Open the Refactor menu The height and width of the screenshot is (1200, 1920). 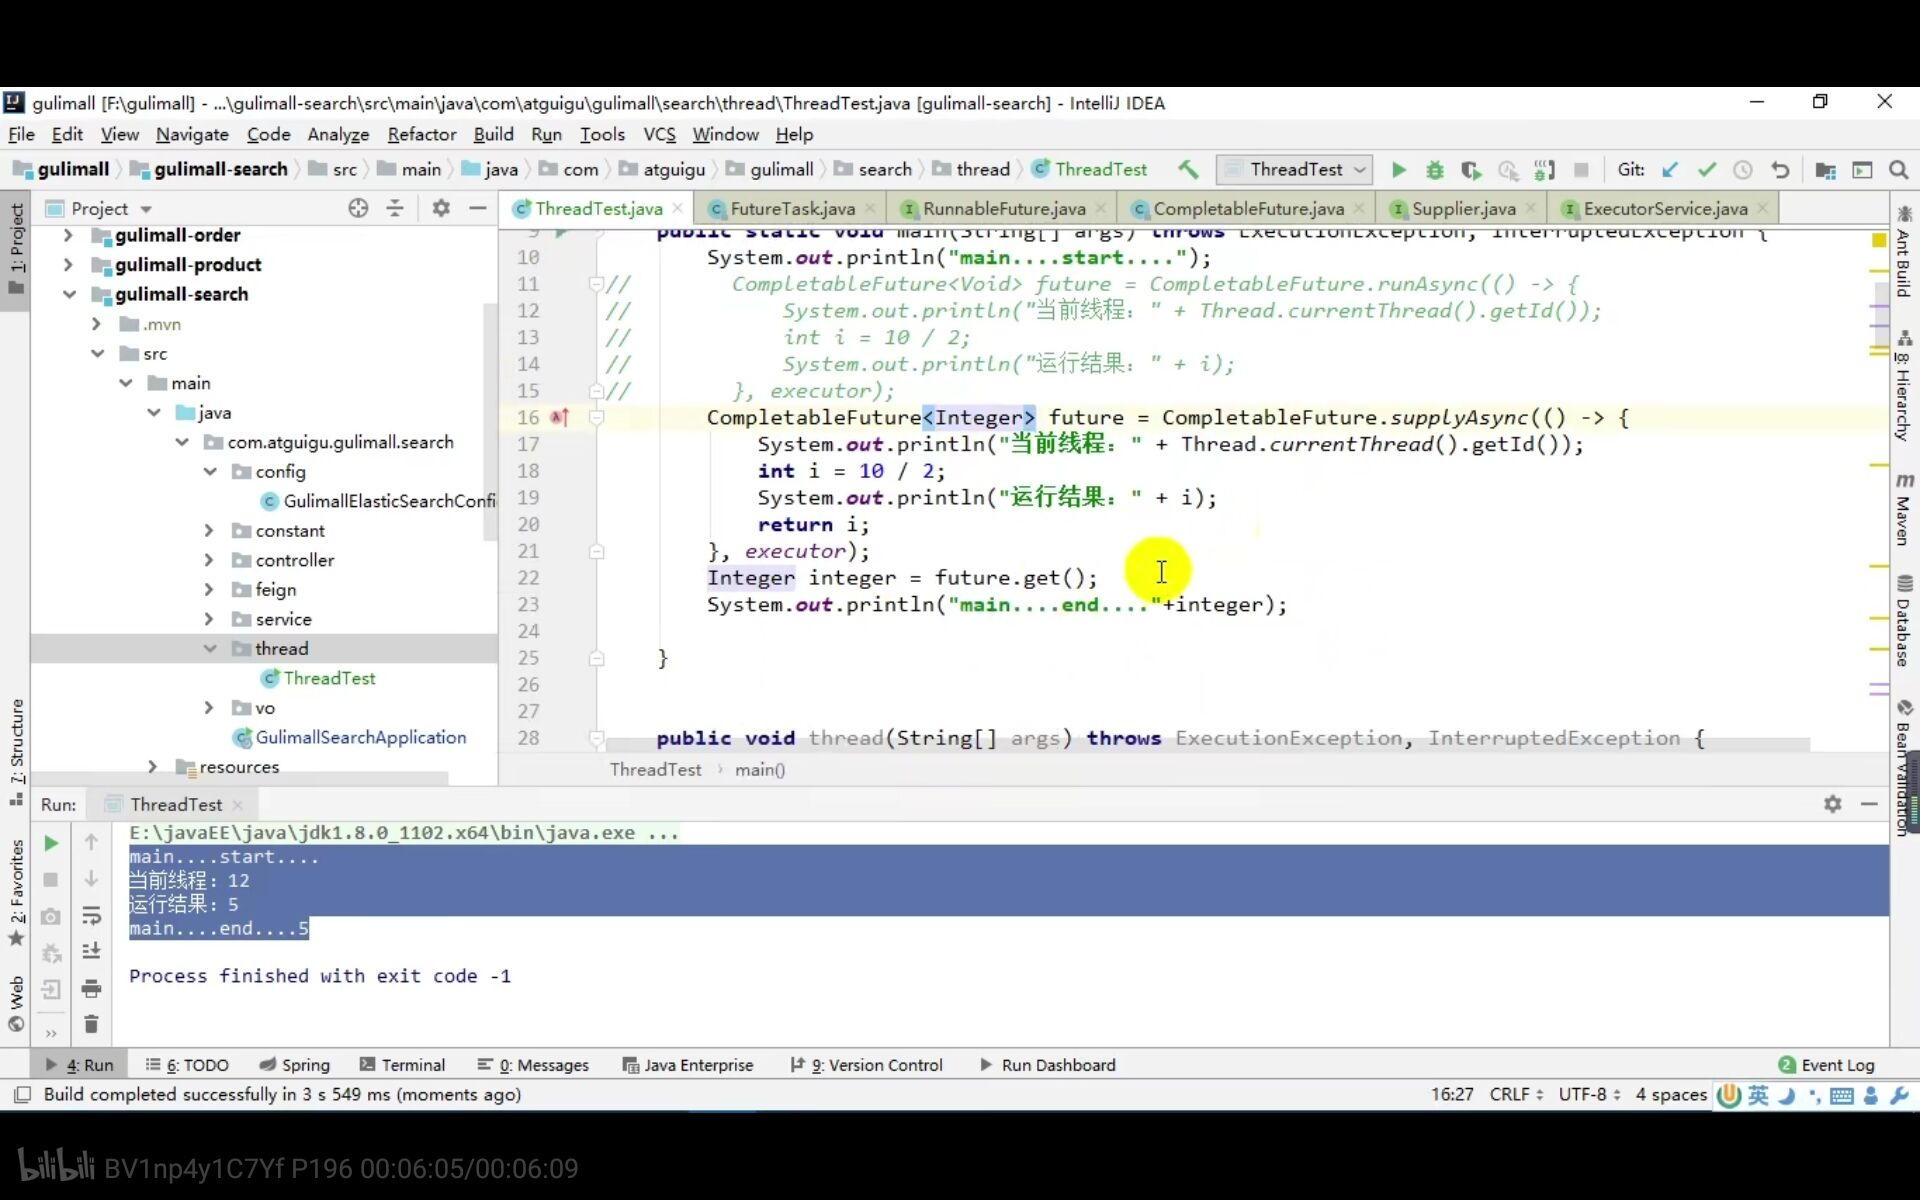[x=421, y=134]
